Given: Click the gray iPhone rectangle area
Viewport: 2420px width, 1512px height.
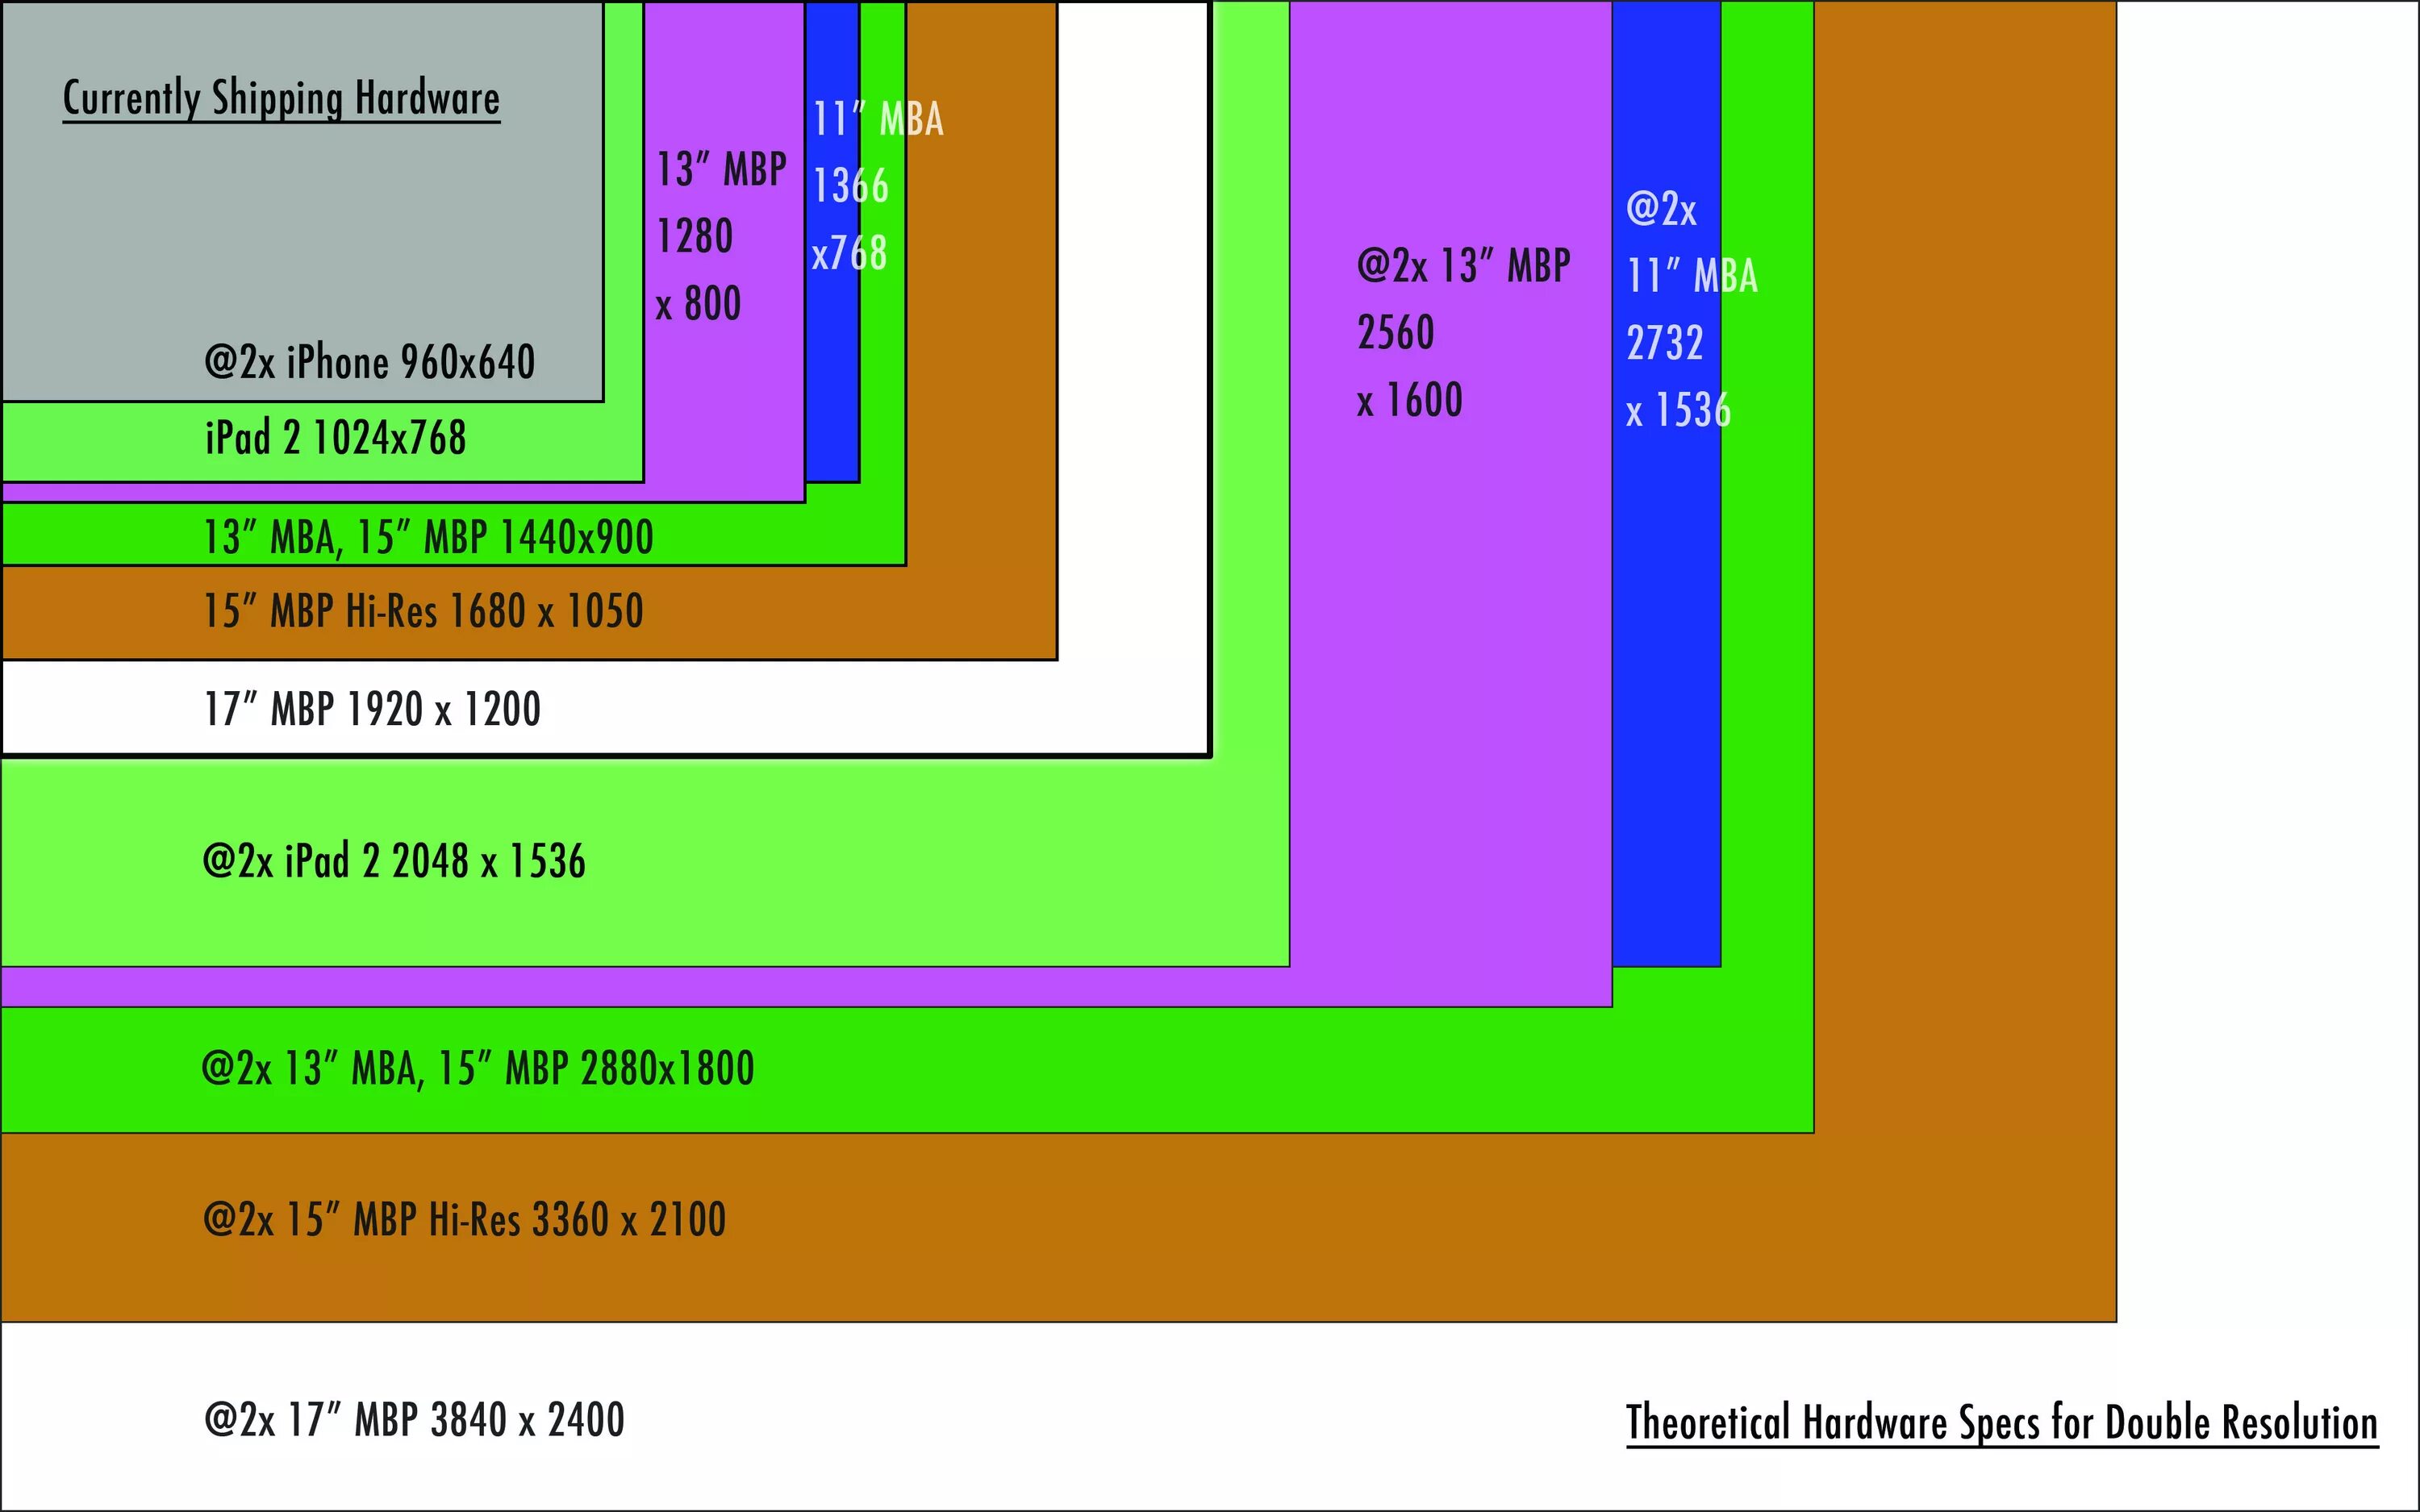Looking at the screenshot, I should [300, 230].
